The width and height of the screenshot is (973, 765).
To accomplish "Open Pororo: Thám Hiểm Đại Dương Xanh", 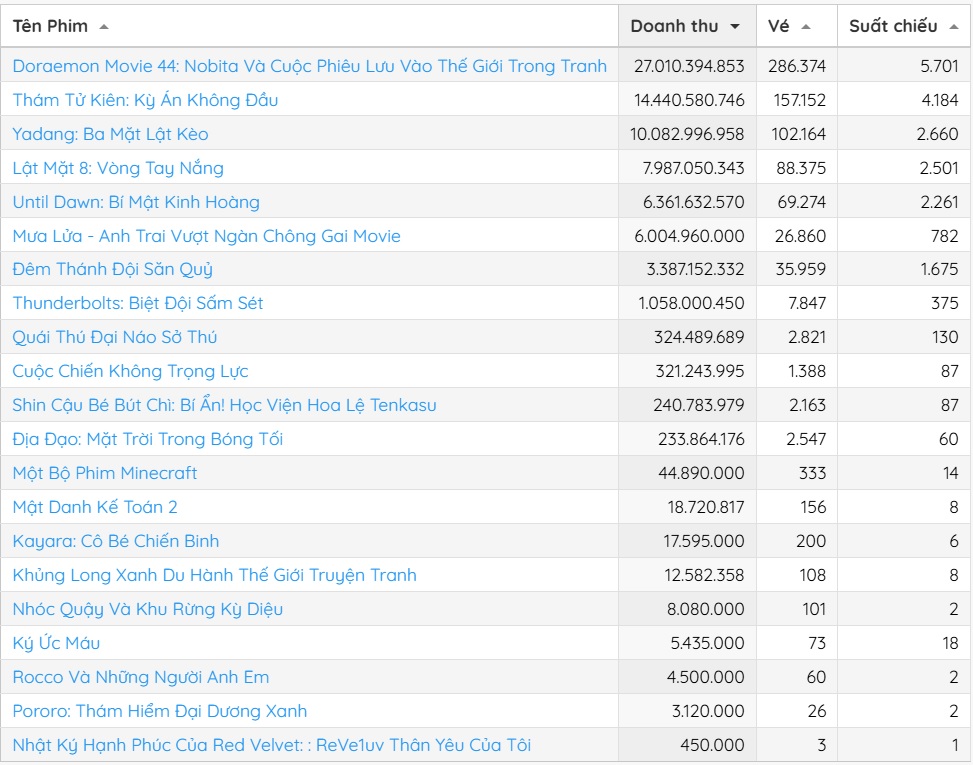I will click(159, 711).
